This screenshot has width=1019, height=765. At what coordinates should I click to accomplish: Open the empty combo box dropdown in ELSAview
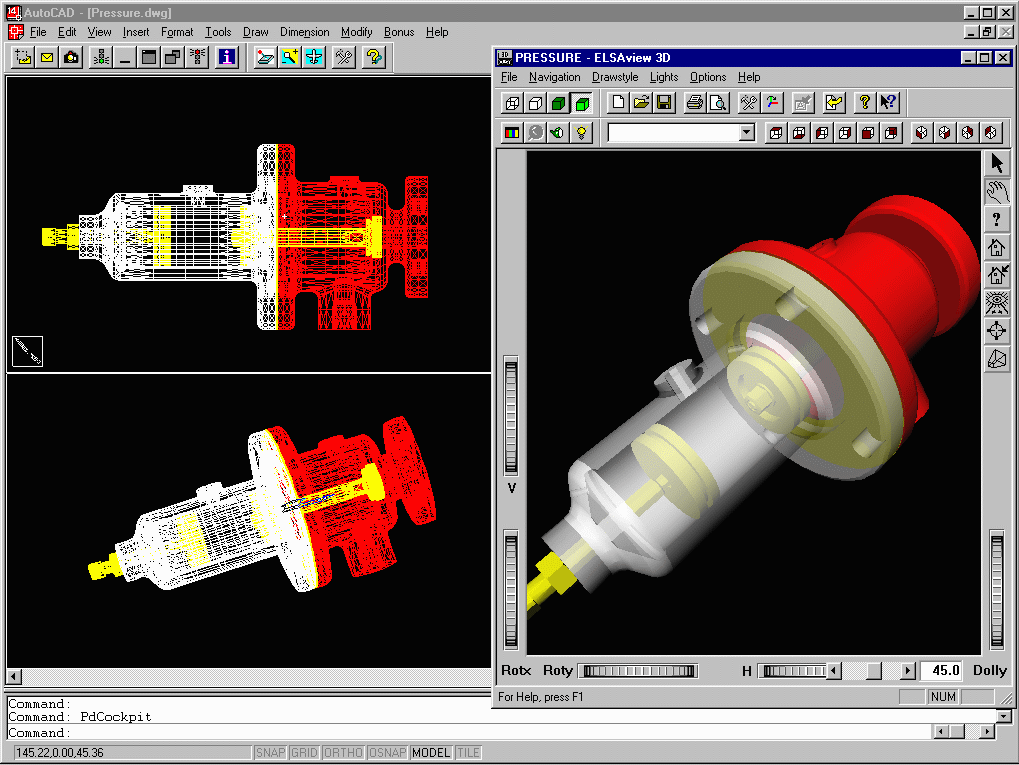[x=746, y=132]
